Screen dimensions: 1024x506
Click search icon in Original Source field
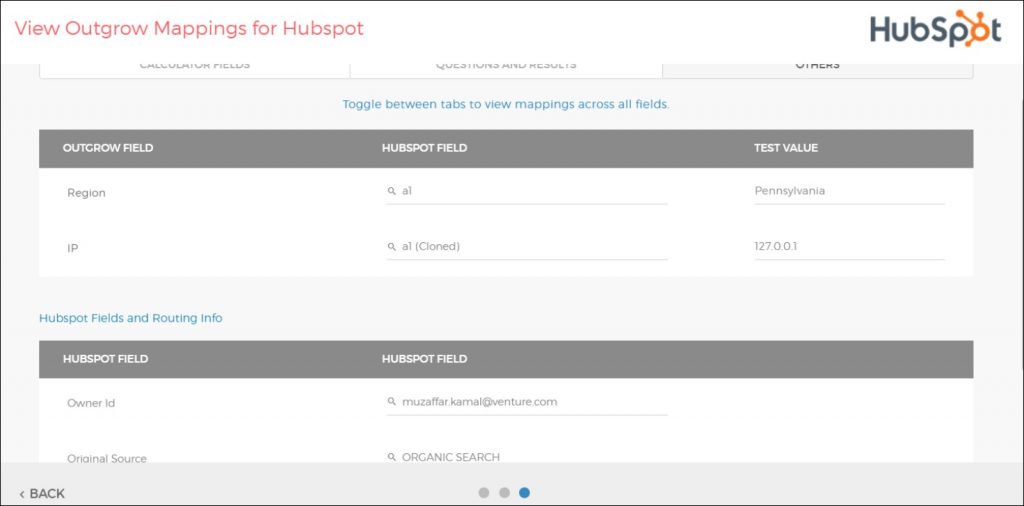(392, 457)
